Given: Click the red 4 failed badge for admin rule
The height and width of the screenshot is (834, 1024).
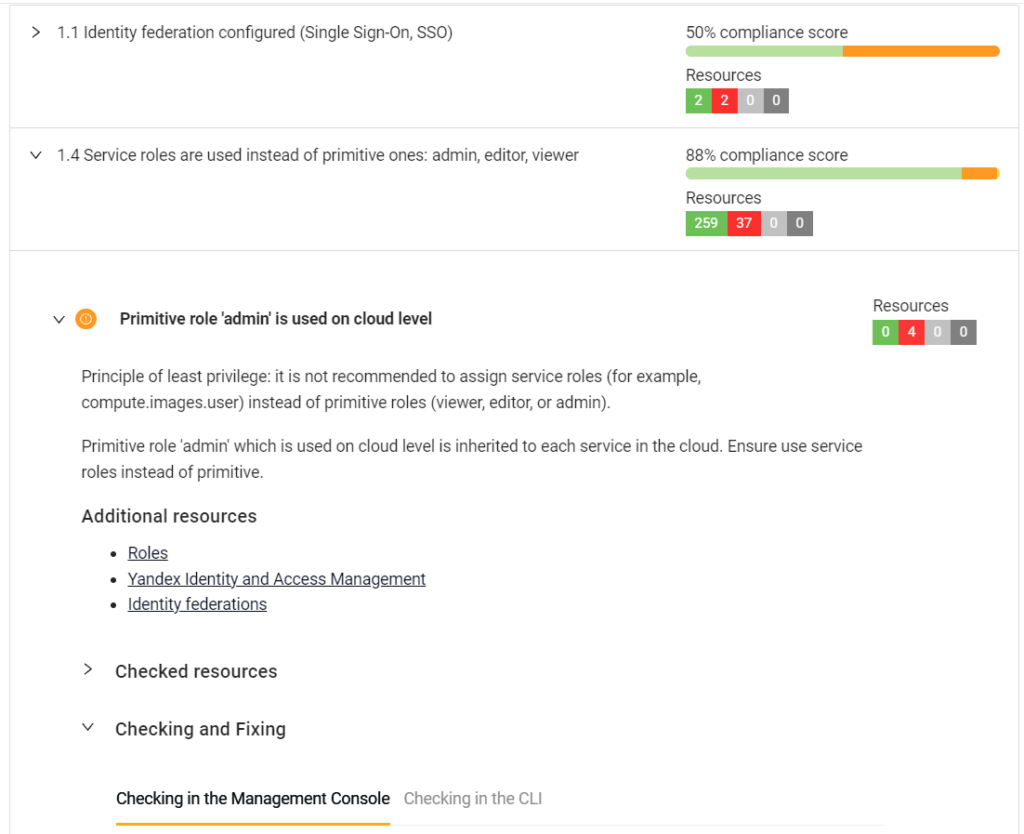Looking at the screenshot, I should 911,332.
